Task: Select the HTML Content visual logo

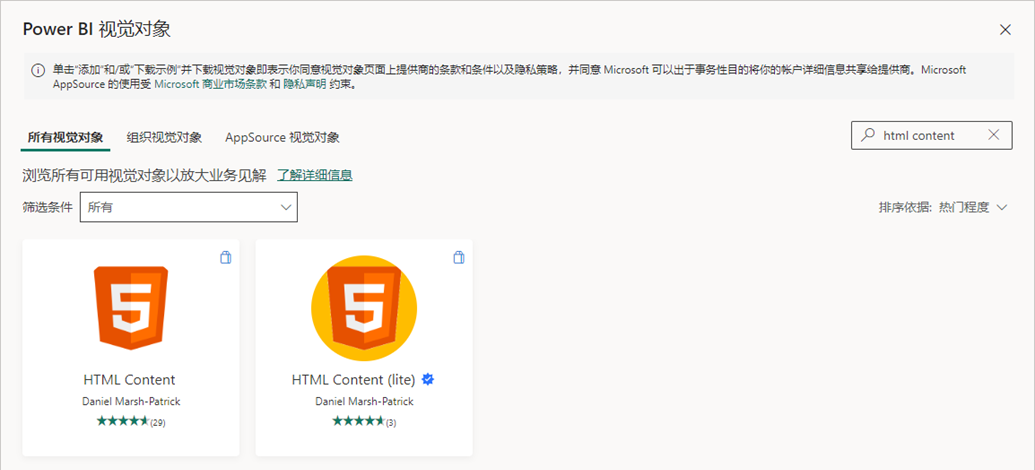Action: (131, 308)
